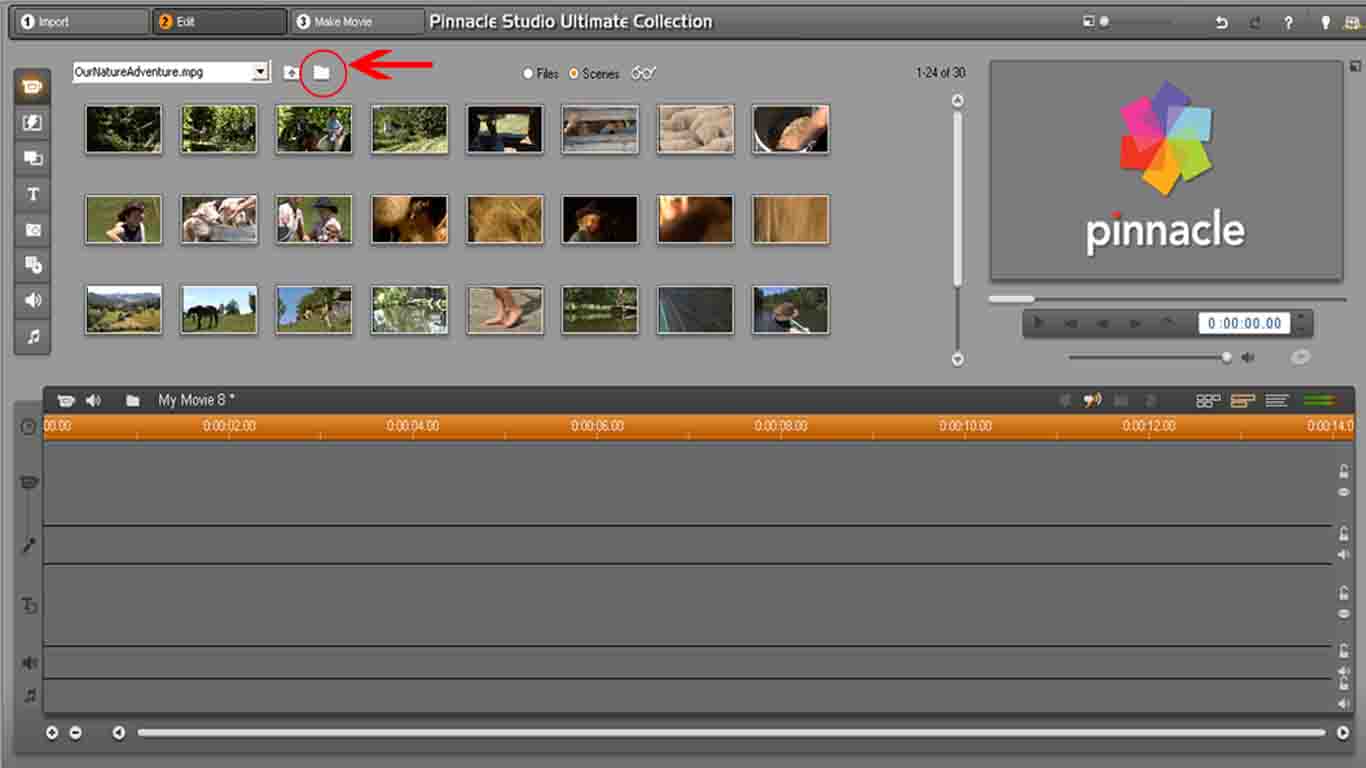Open the Music section in the album sidebar

coord(32,337)
